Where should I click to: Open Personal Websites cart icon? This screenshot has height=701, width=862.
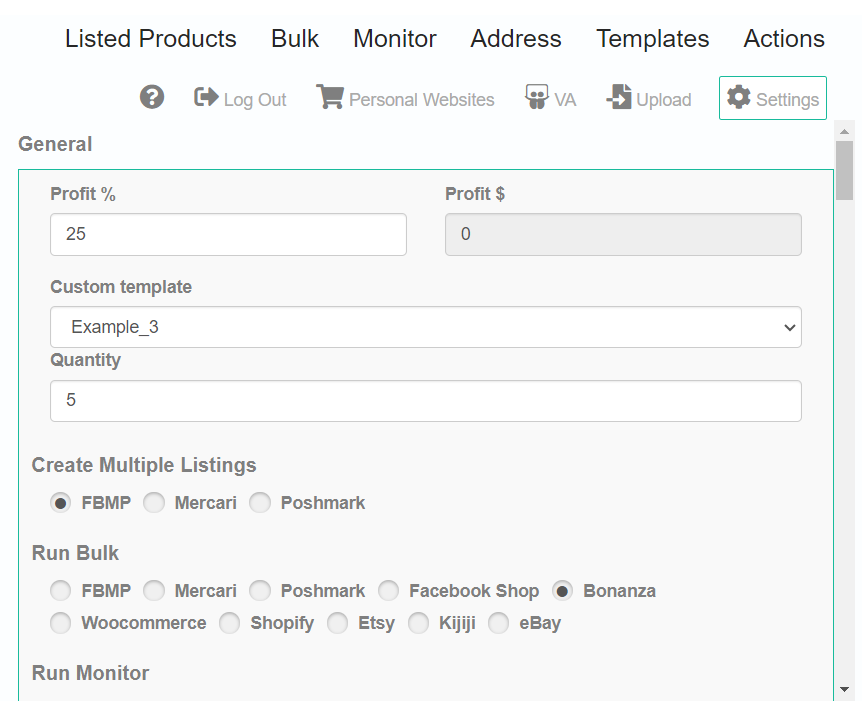330,97
